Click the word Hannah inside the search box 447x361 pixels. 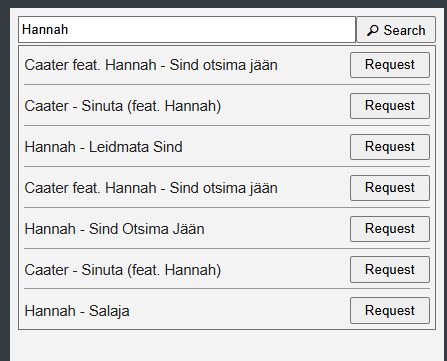click(x=45, y=30)
